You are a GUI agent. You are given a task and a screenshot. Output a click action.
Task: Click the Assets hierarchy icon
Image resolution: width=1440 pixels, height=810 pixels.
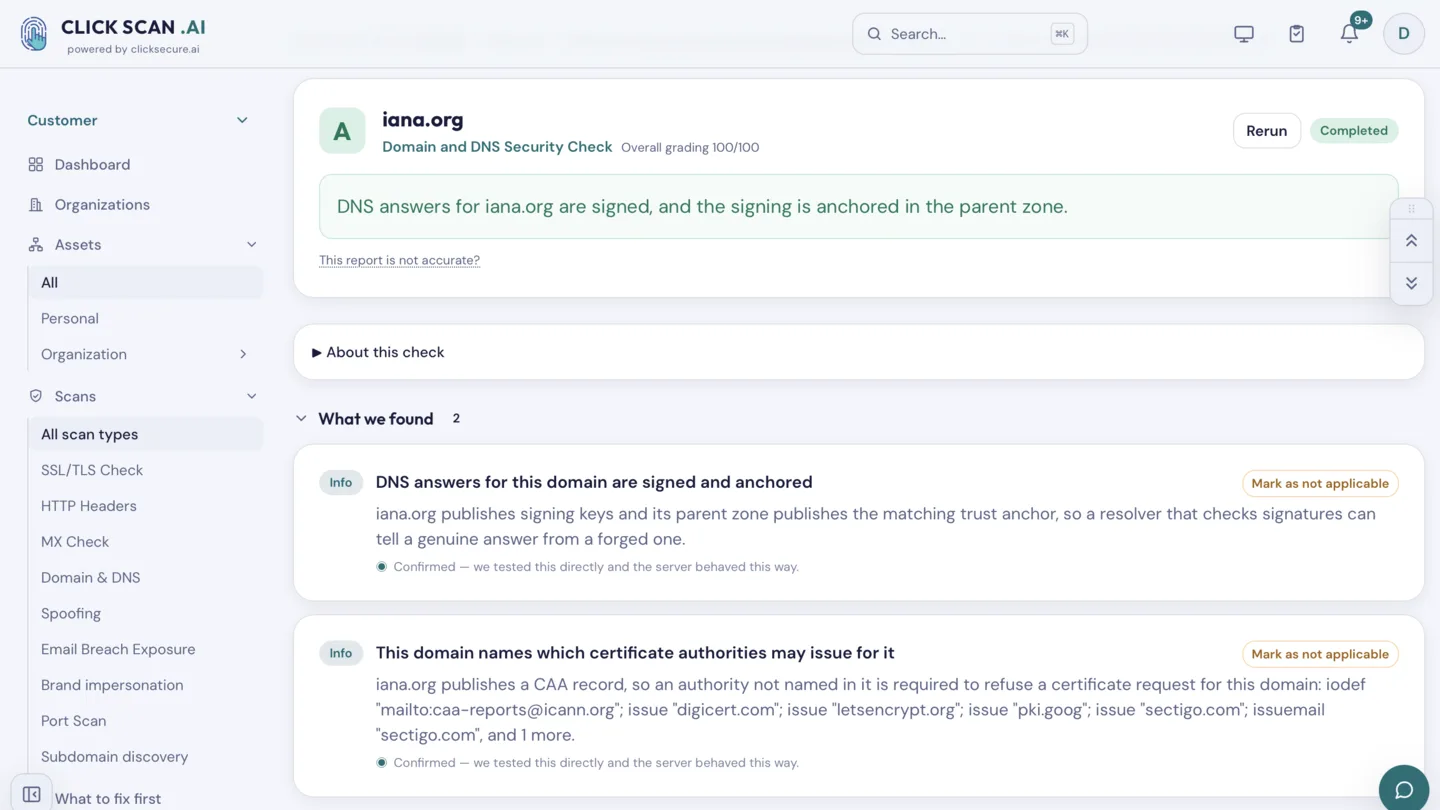tap(36, 245)
